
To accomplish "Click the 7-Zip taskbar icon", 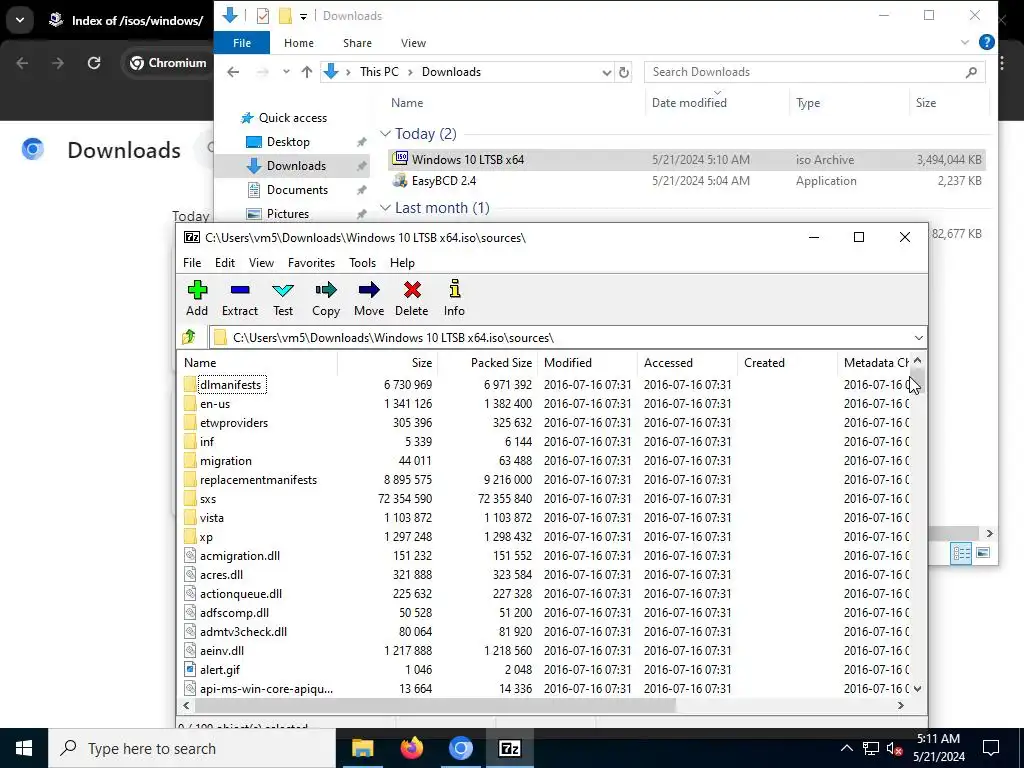I will point(509,748).
